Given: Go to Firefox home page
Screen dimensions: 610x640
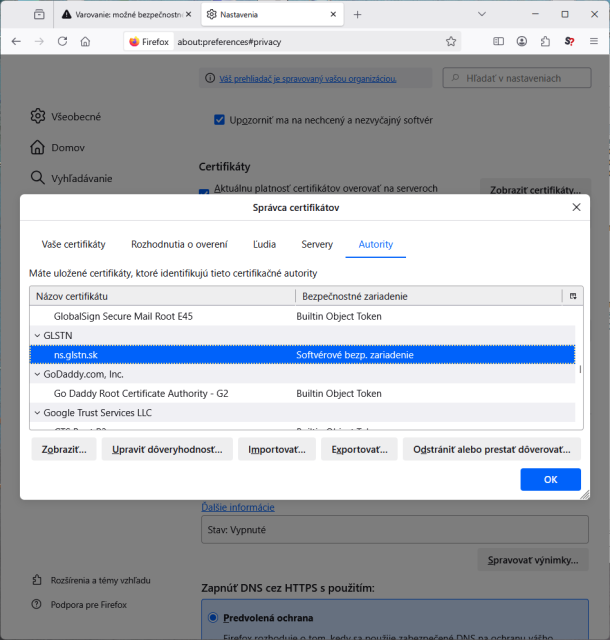Looking at the screenshot, I should 85,41.
